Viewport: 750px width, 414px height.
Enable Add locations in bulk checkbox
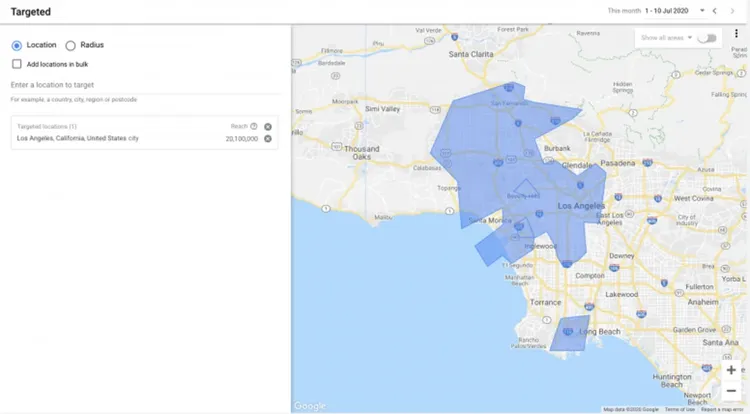17,64
